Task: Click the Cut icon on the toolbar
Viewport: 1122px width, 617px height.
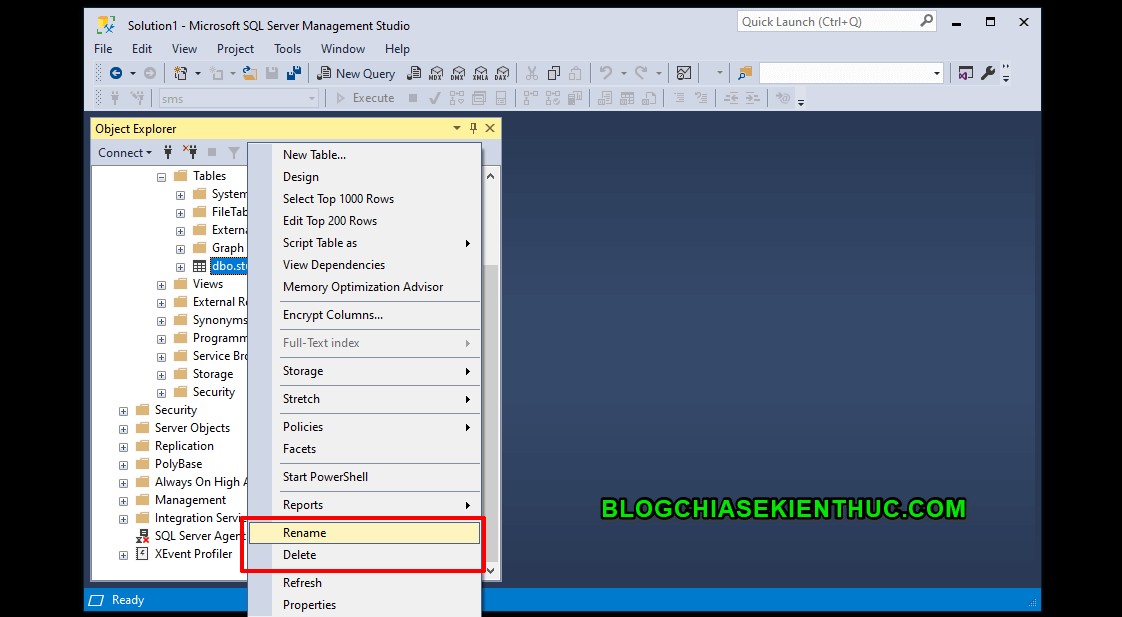Action: [x=531, y=73]
